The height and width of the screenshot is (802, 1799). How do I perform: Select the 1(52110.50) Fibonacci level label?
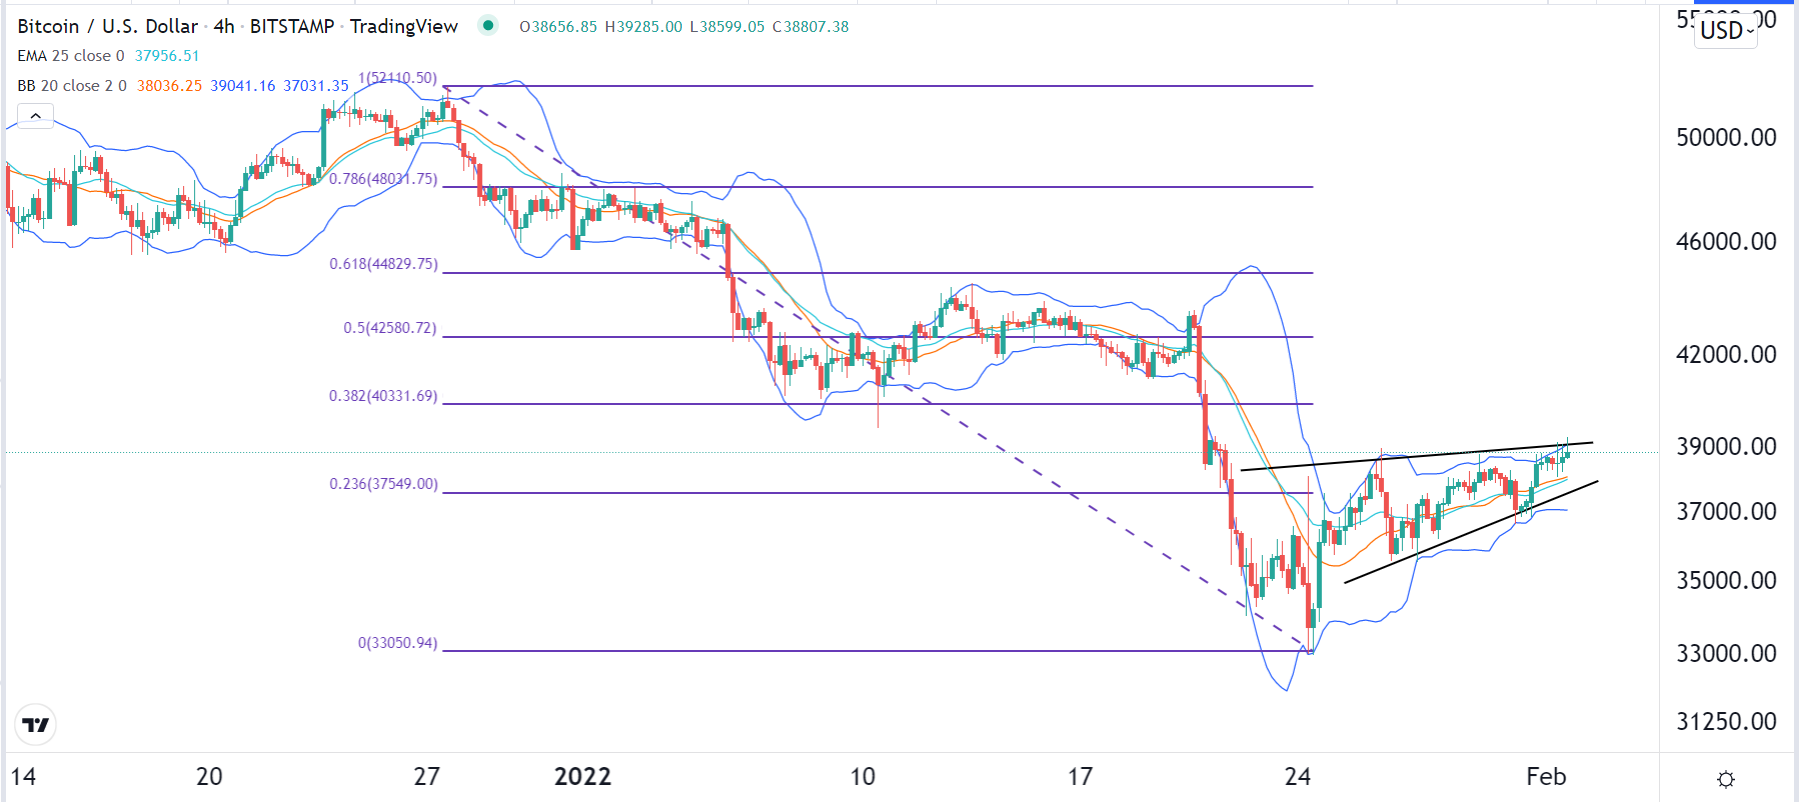tap(398, 78)
